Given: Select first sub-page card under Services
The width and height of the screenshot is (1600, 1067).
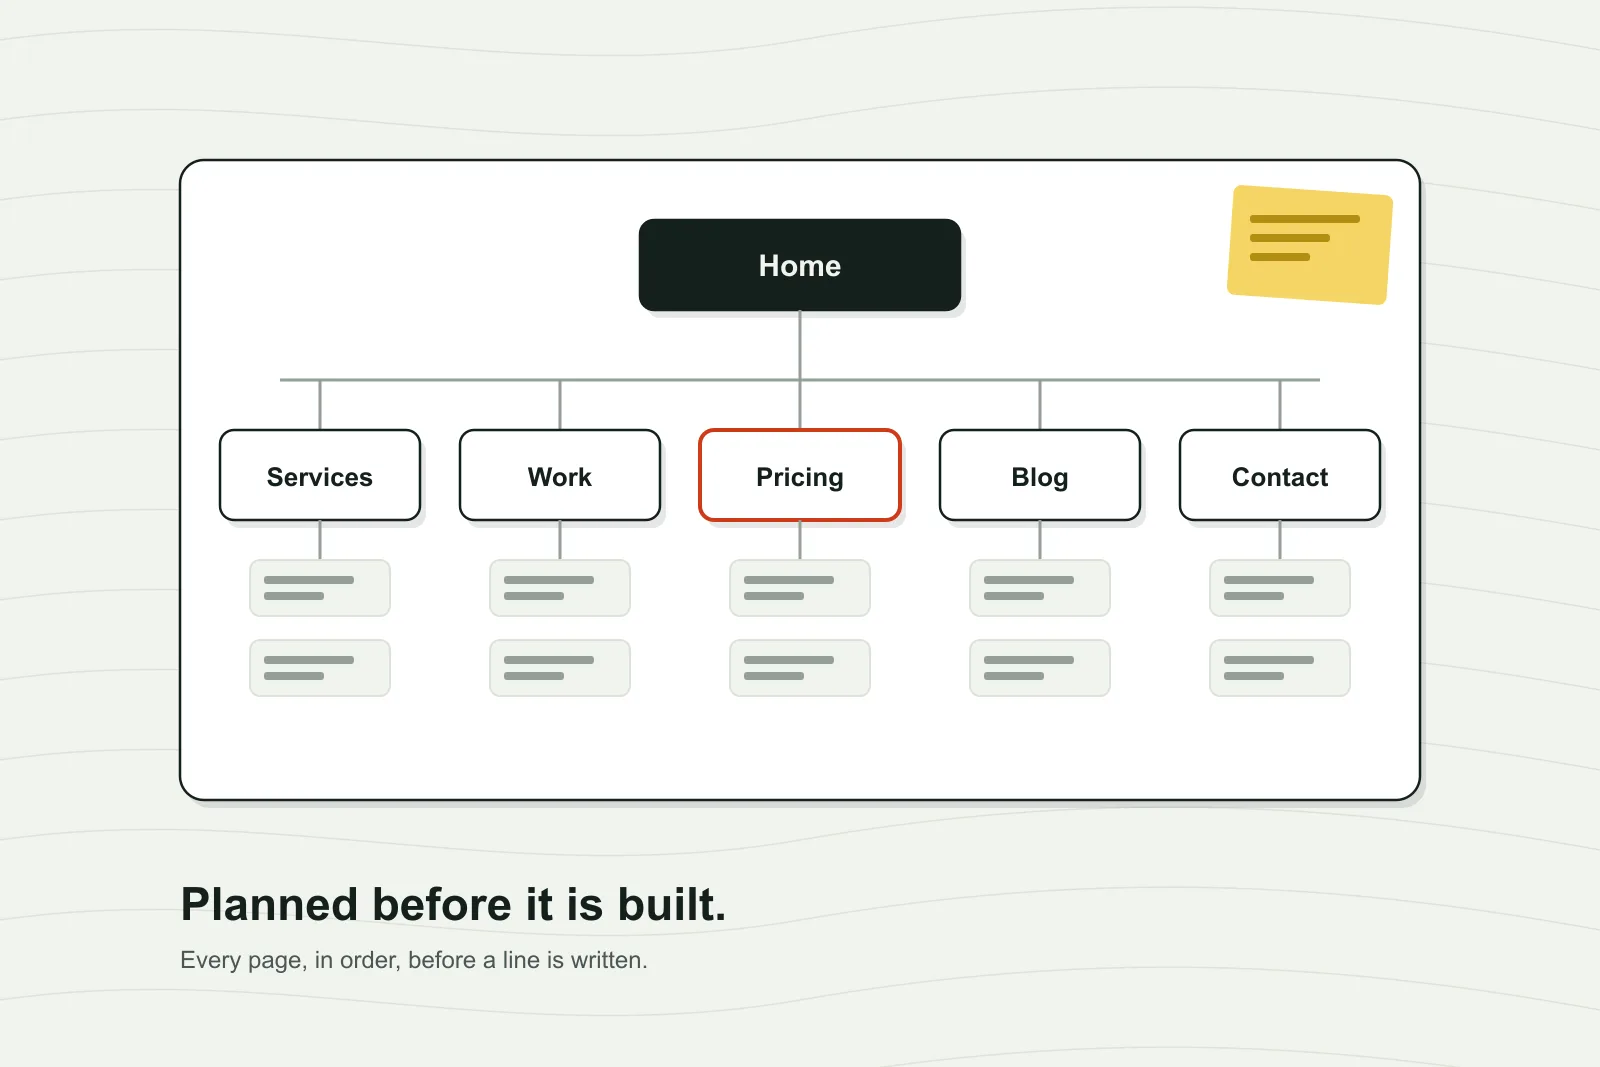Looking at the screenshot, I should [x=320, y=588].
